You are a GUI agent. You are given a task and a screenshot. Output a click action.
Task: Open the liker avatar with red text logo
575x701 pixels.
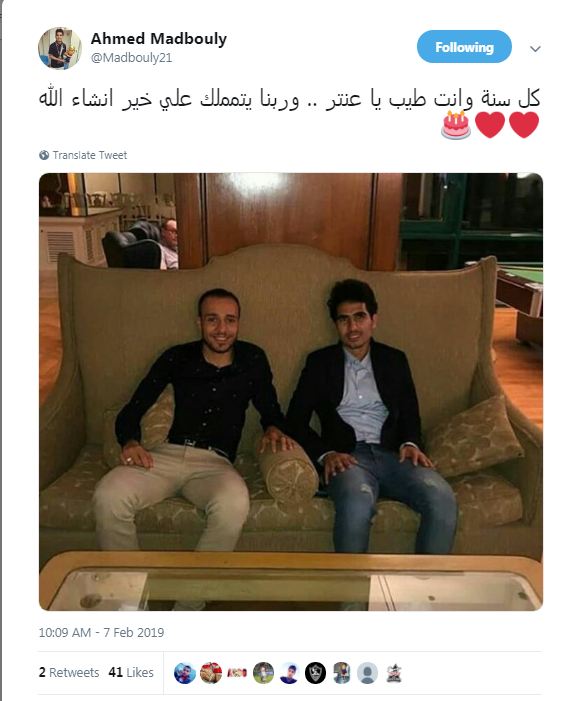click(237, 673)
